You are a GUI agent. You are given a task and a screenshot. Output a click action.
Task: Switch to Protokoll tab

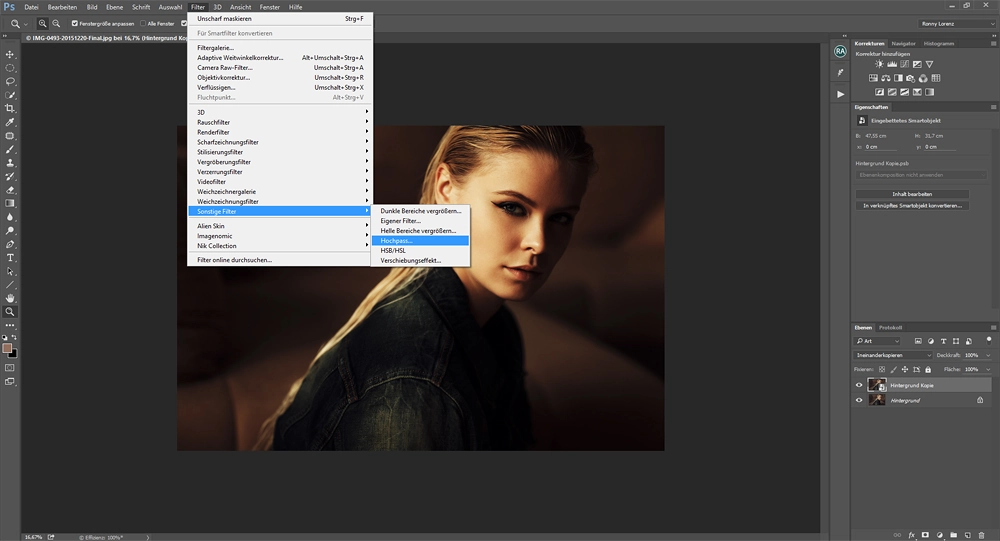[x=890, y=327]
